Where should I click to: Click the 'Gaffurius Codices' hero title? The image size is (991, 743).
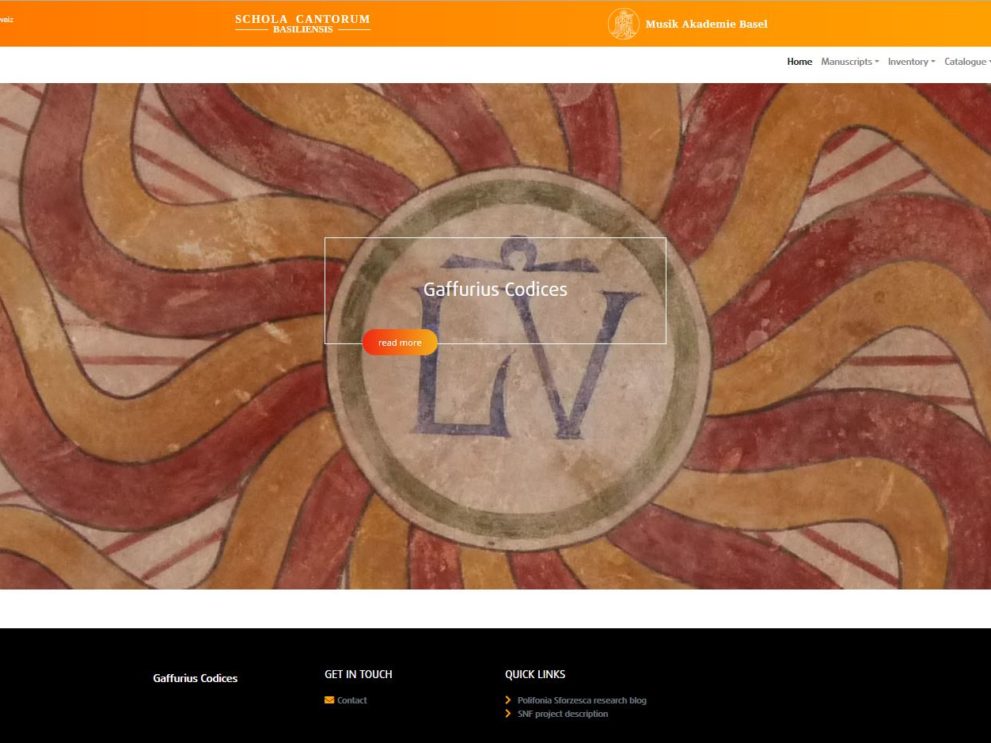click(x=495, y=289)
